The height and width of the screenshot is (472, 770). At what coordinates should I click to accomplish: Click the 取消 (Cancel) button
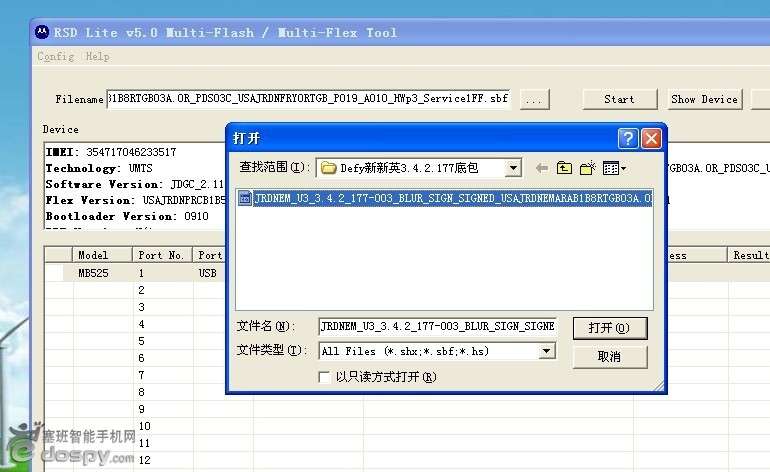[609, 356]
